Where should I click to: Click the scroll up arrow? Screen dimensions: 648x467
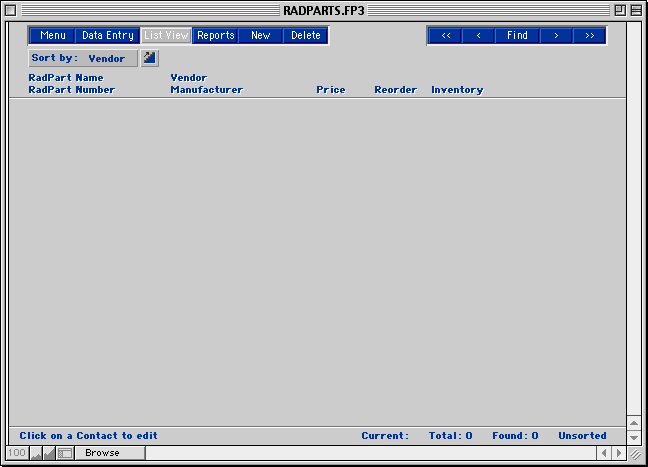634,423
